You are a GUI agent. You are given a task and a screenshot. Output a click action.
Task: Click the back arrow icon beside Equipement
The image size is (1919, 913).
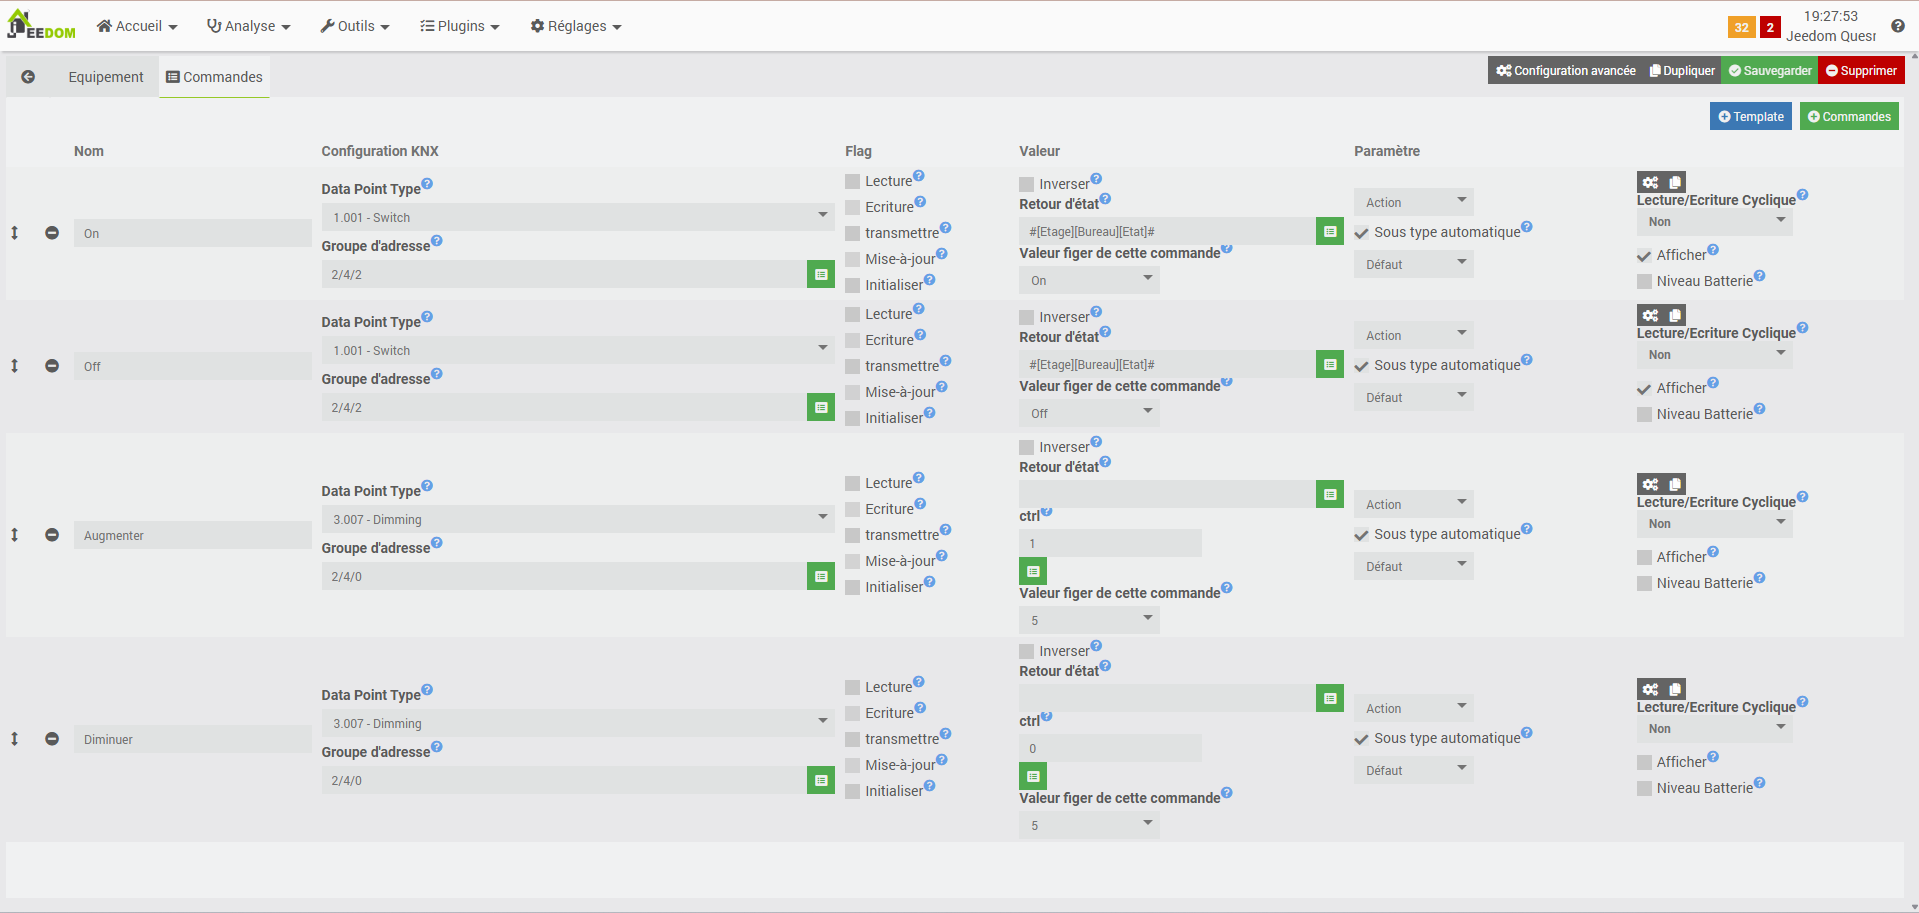pos(28,77)
